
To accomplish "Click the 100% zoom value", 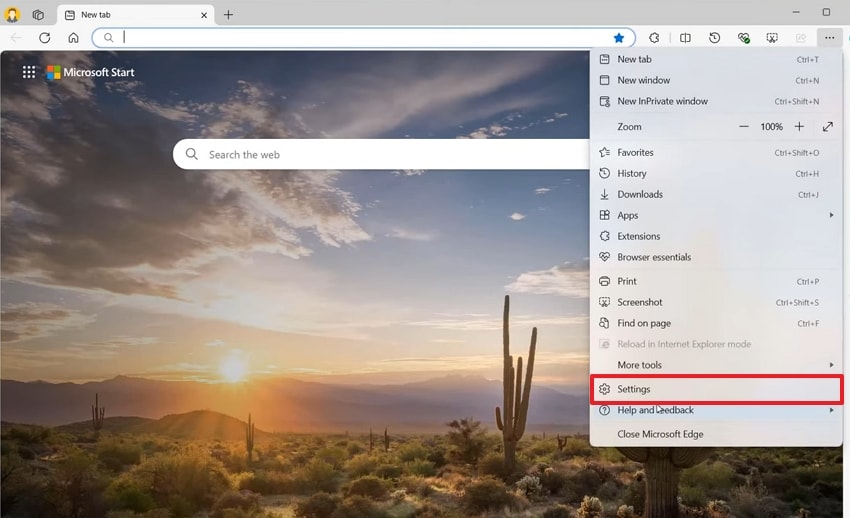I will [x=771, y=127].
